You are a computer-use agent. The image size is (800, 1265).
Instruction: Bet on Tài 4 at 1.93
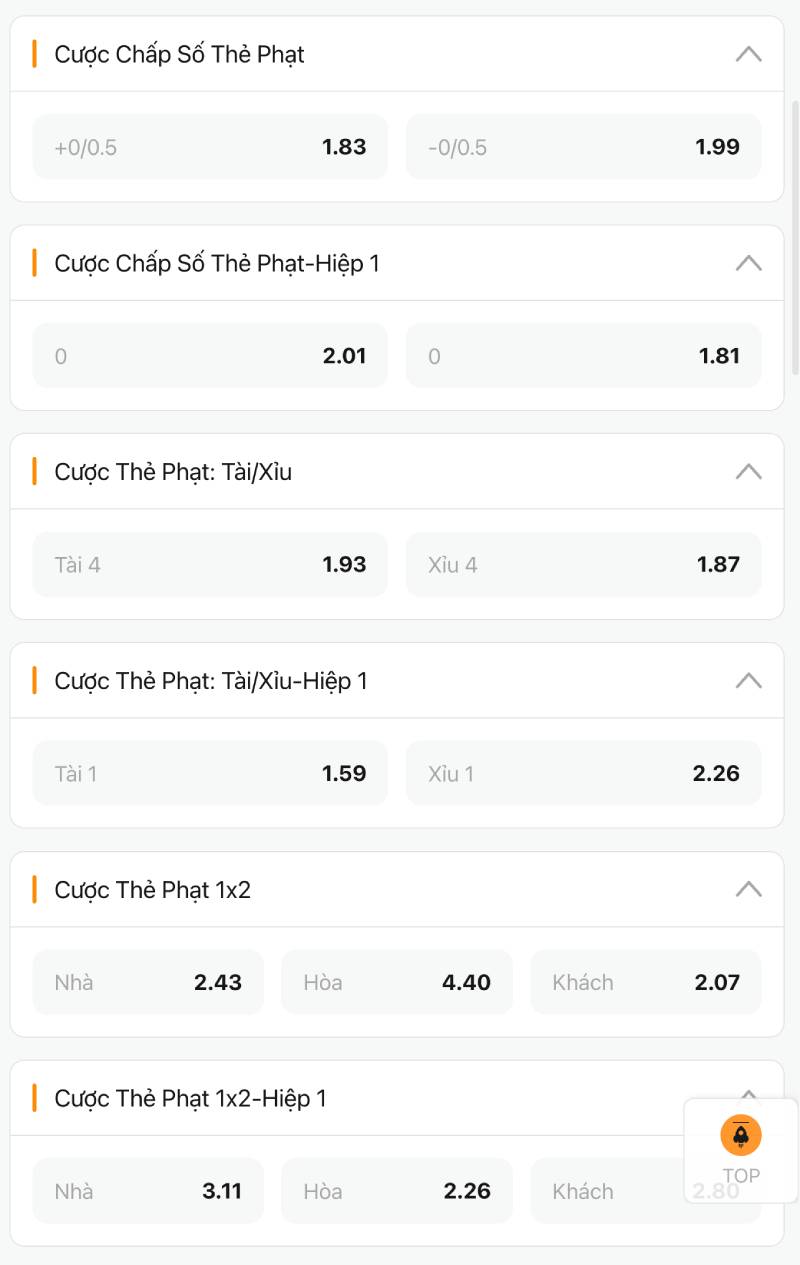click(210, 565)
